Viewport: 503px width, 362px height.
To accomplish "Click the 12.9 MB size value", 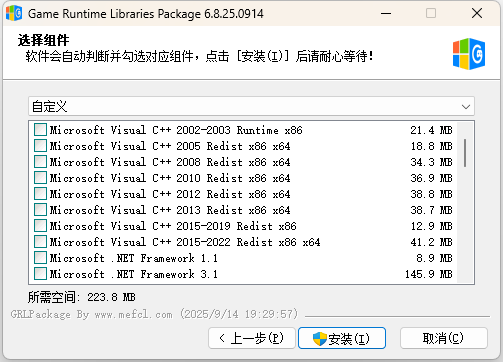I will point(431,226).
